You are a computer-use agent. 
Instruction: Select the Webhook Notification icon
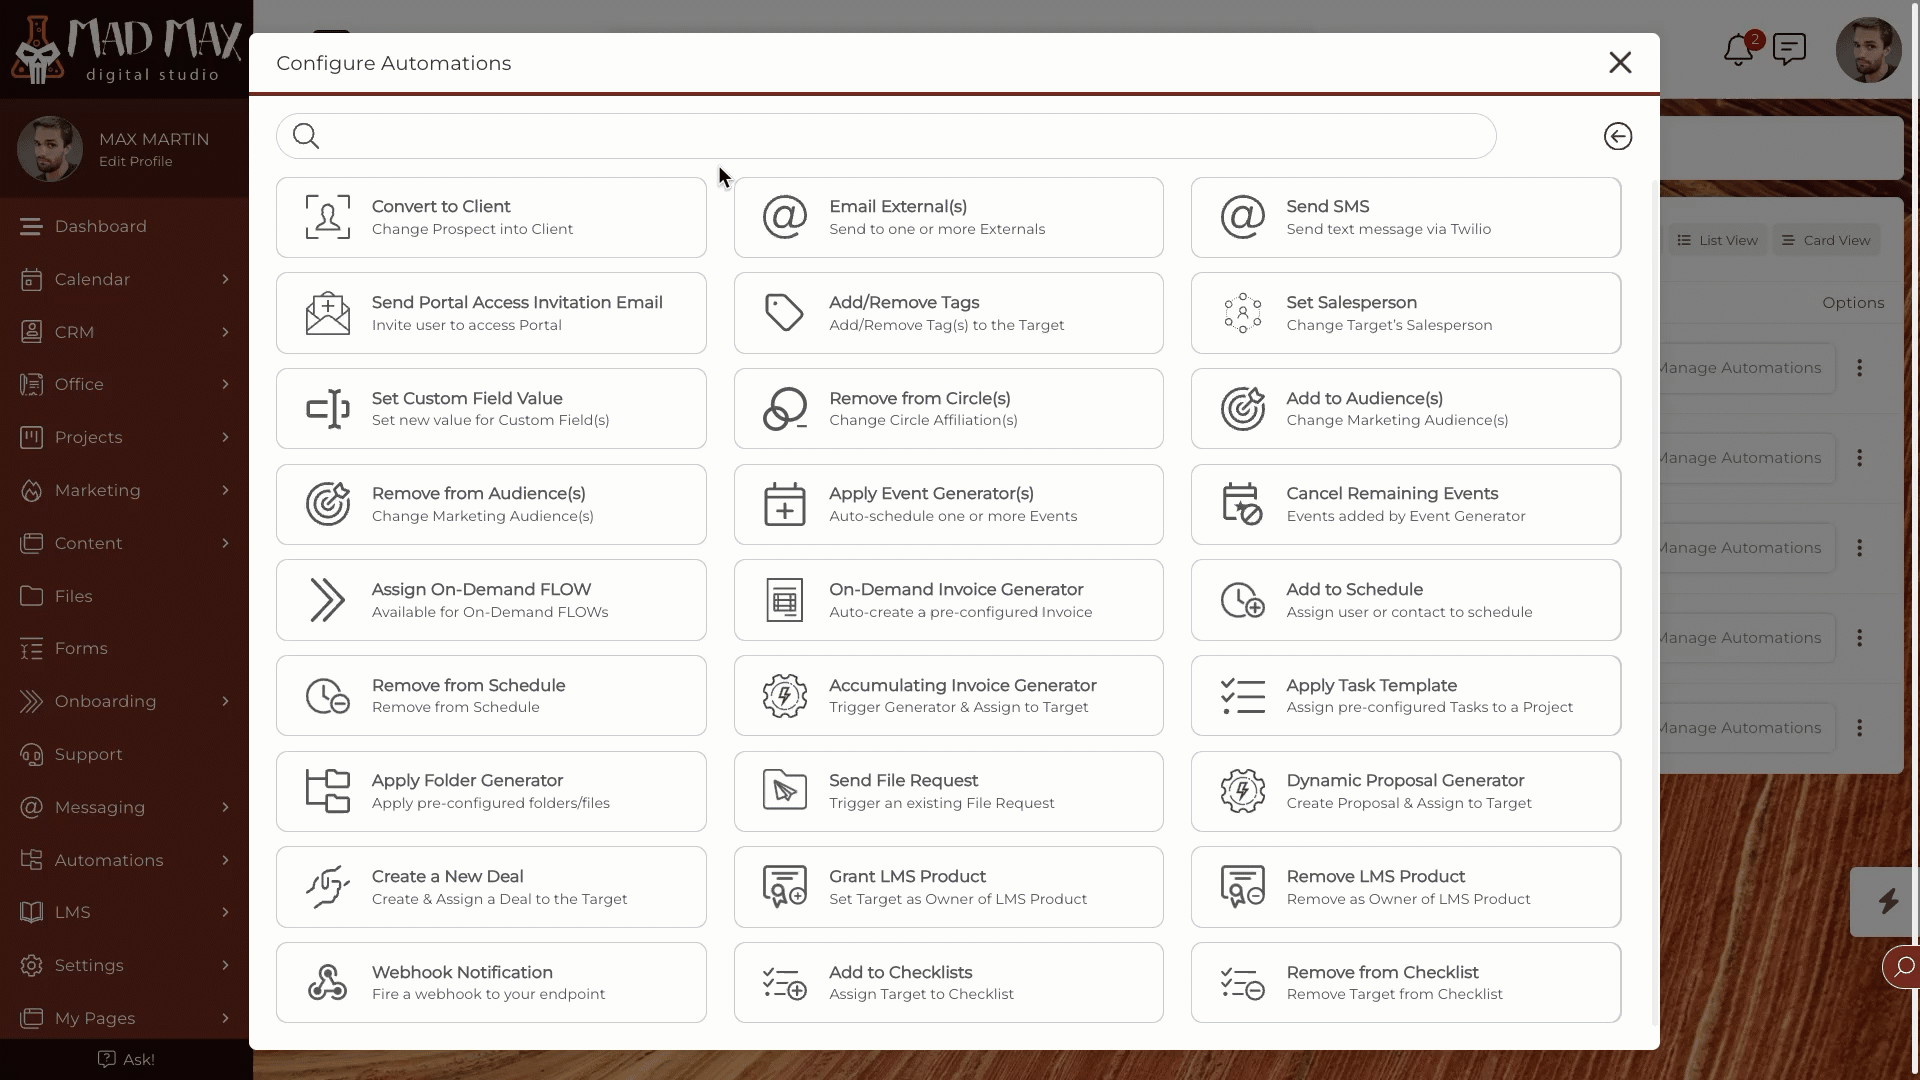coord(326,982)
